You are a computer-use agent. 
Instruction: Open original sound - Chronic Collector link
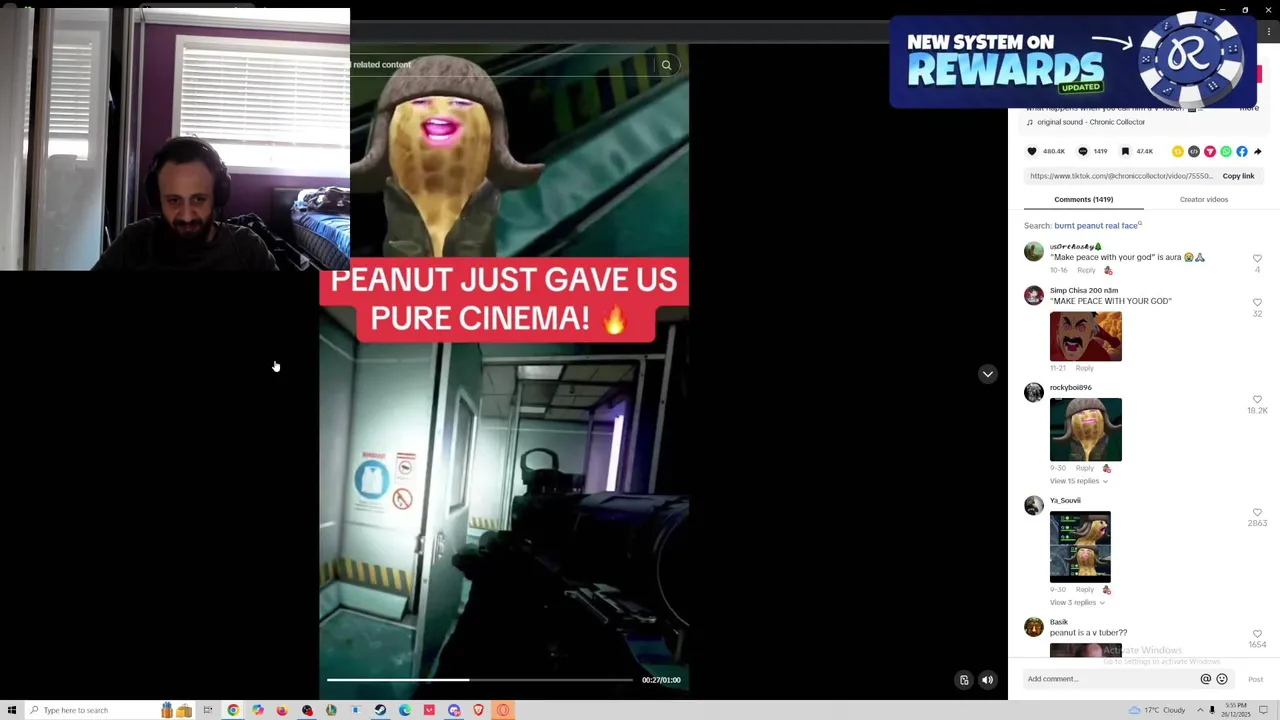[1091, 122]
